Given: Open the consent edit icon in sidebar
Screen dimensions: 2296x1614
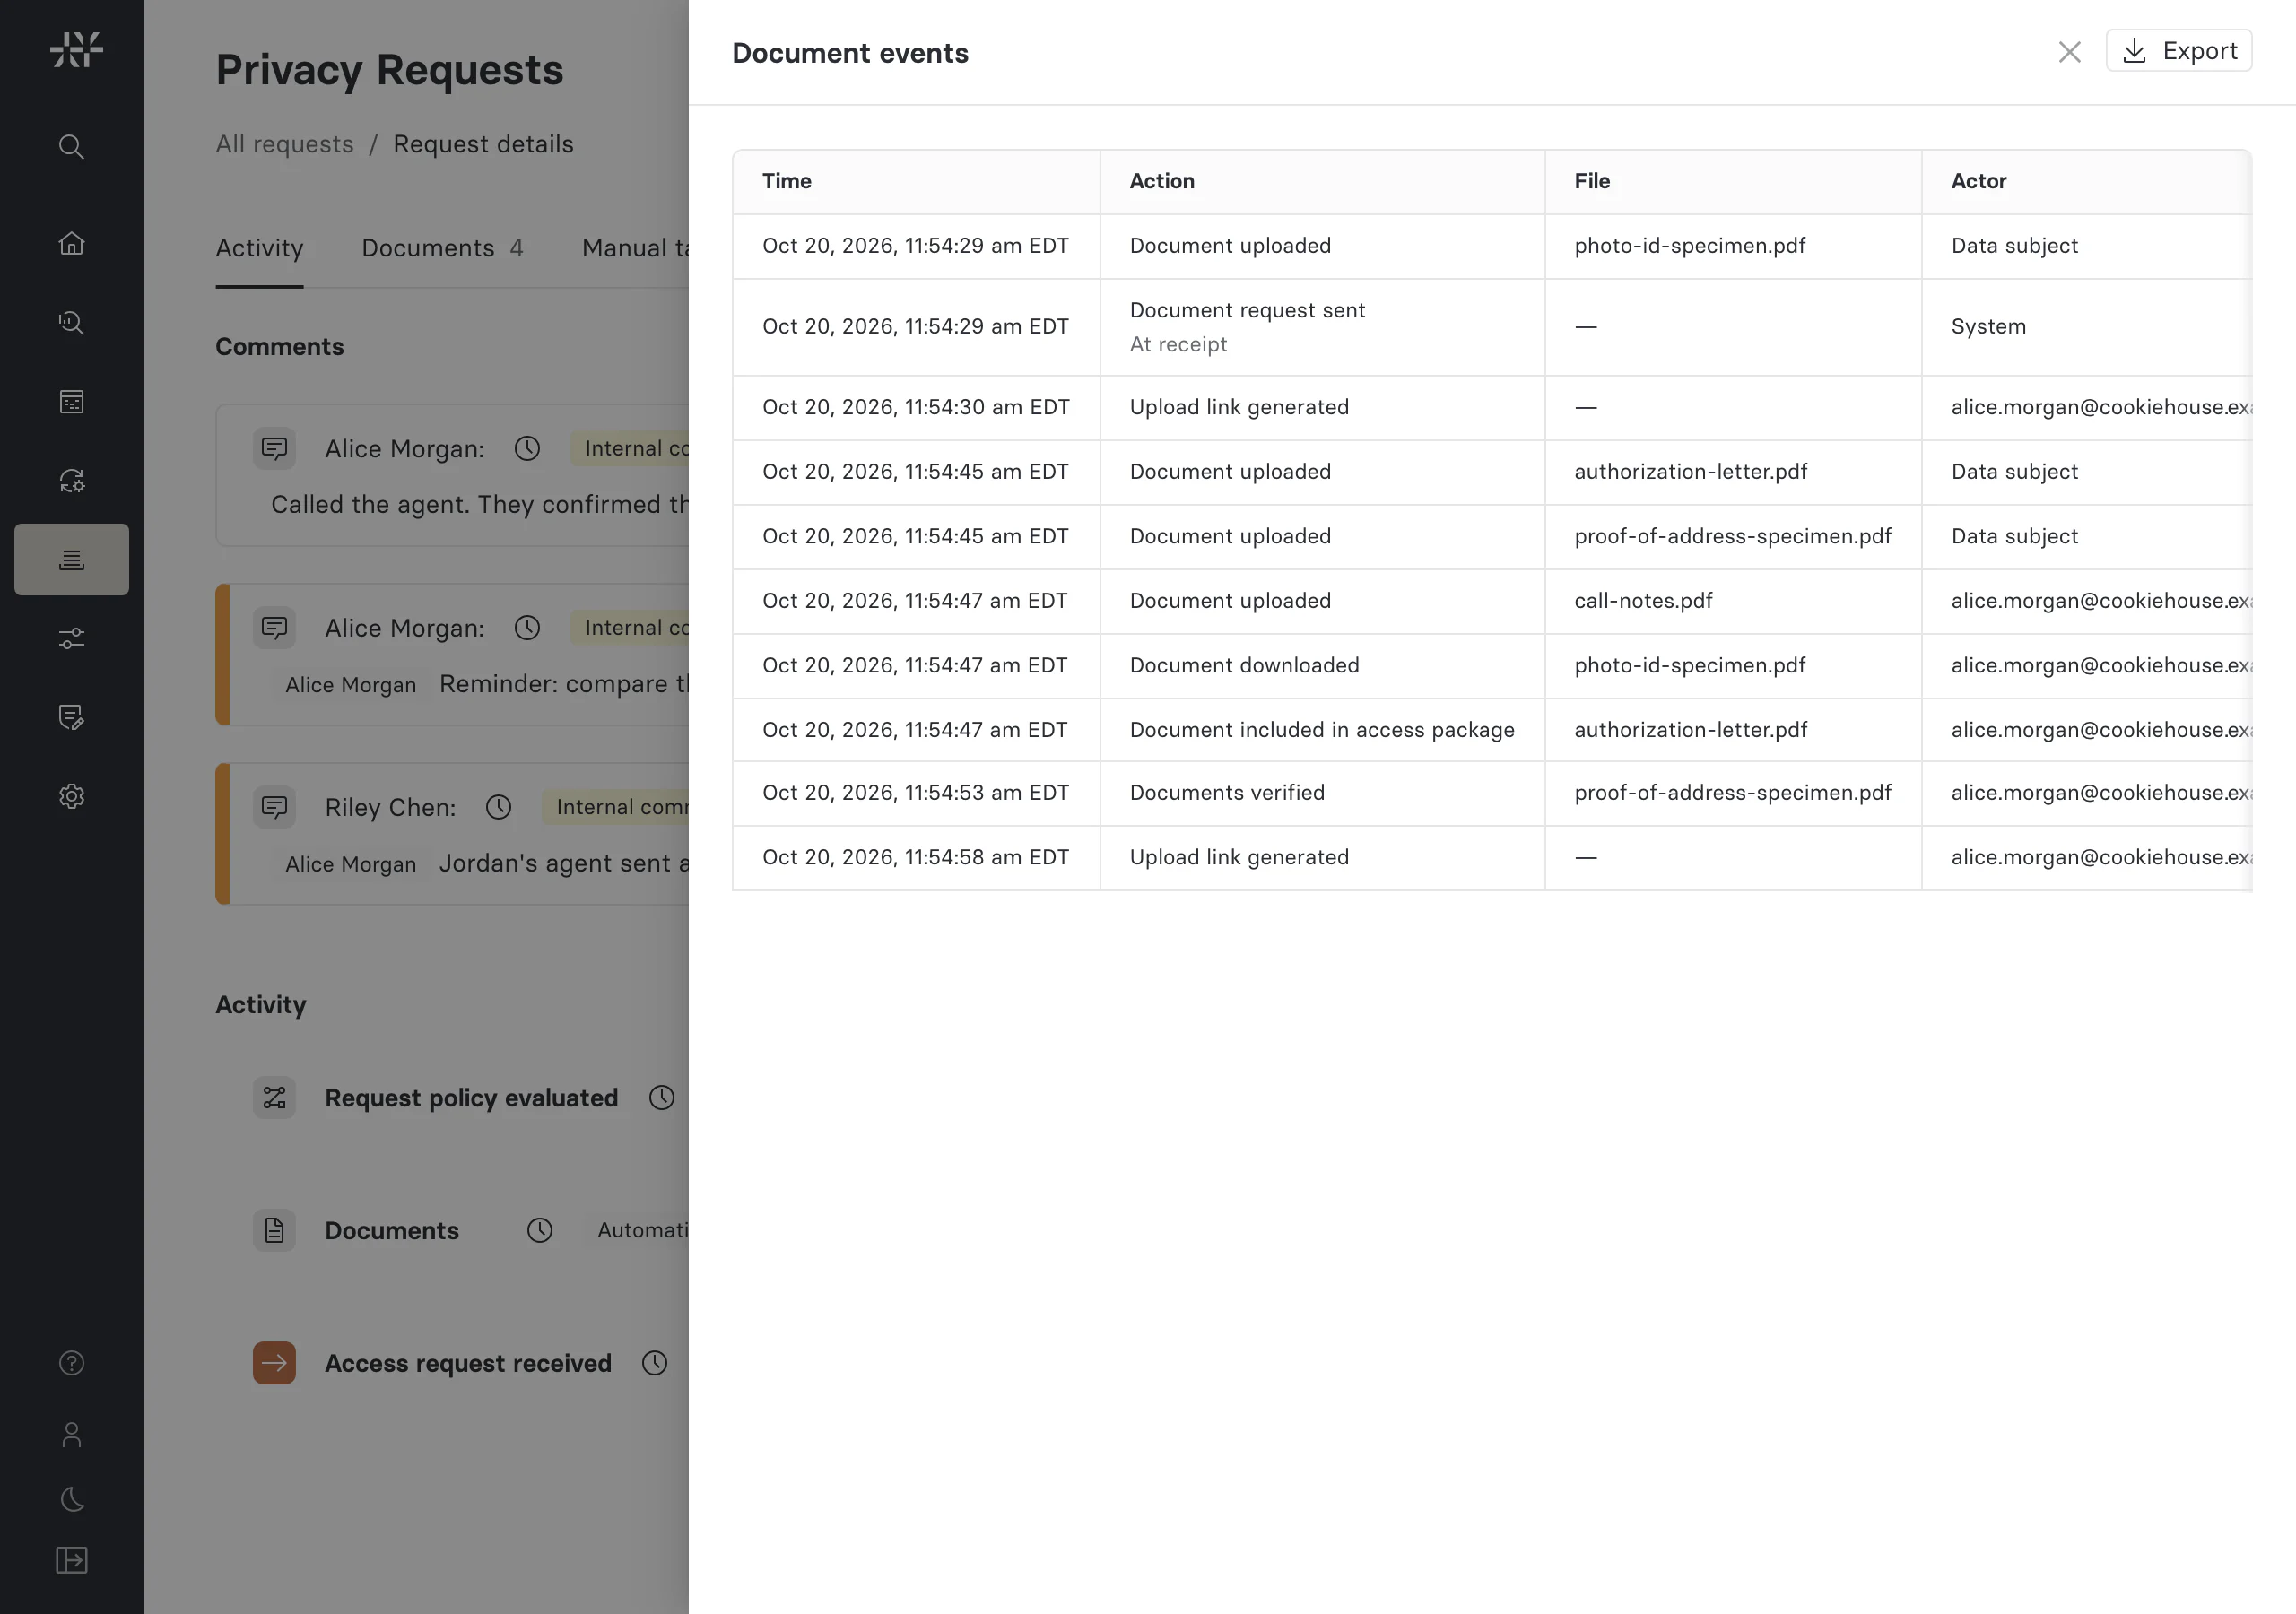Looking at the screenshot, I should (71, 717).
